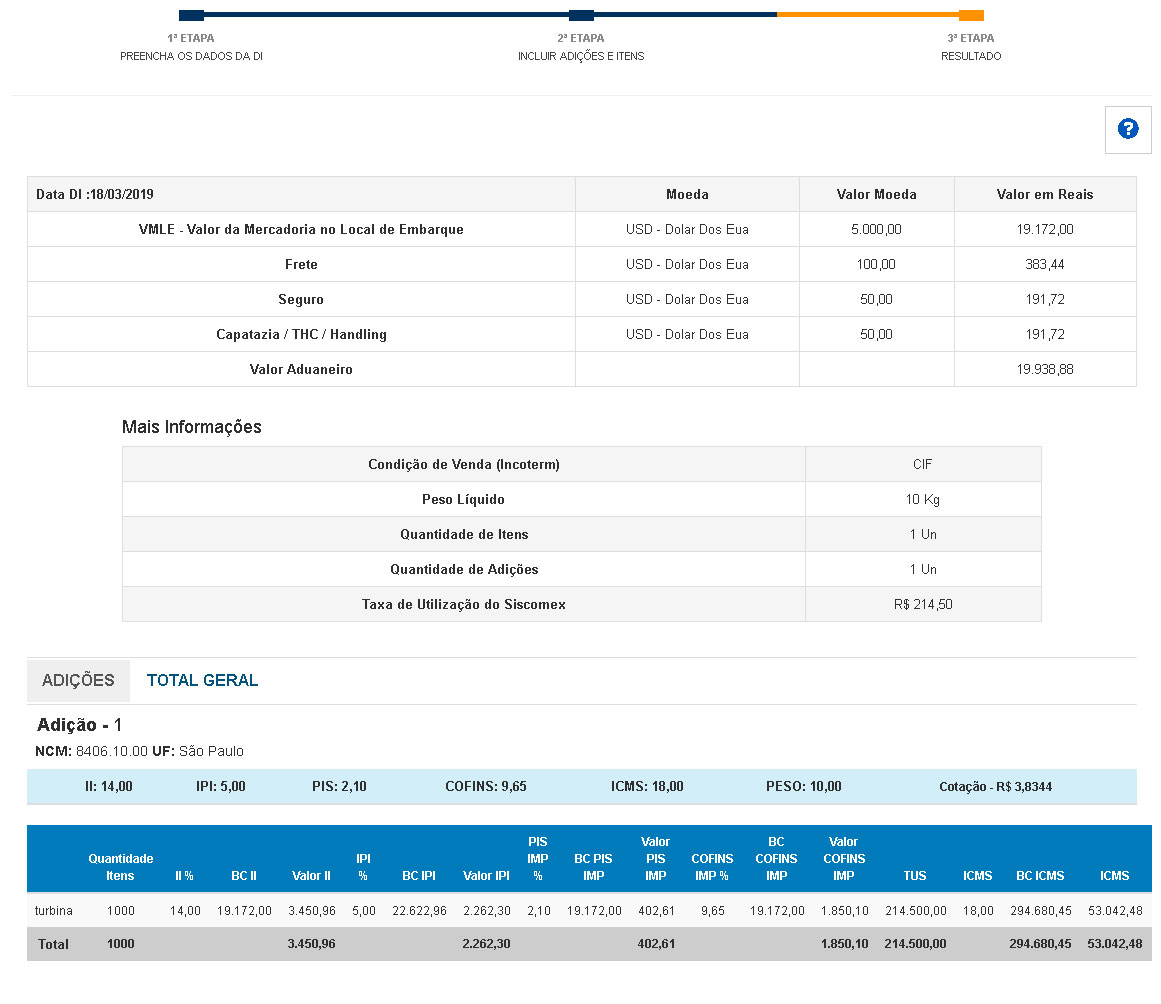Click the Quantidade de Itens label

point(464,534)
